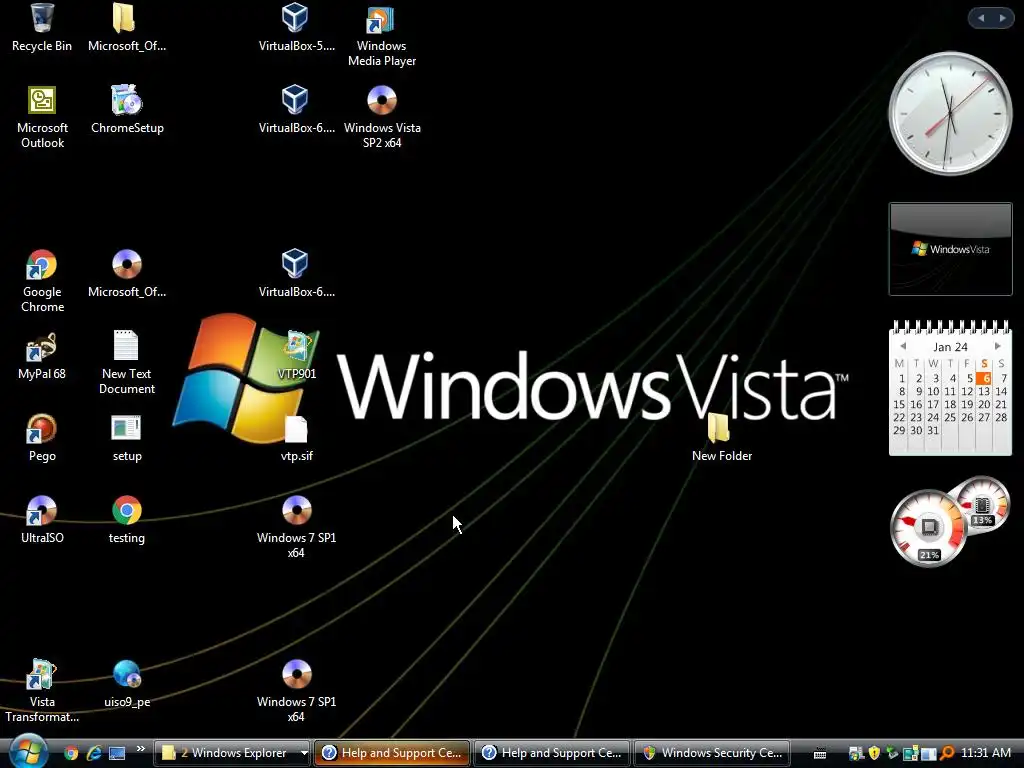1024x768 pixels.
Task: Select the VirtualBox-5 installer icon
Action: [x=296, y=27]
